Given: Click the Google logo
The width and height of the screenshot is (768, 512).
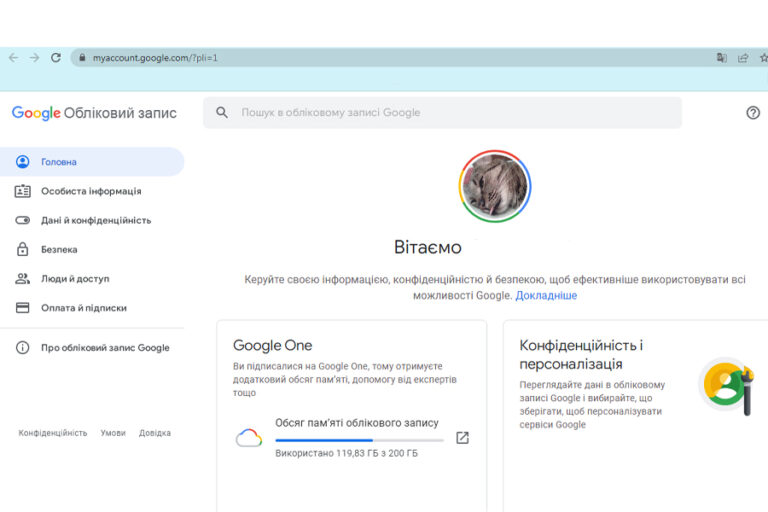Looking at the screenshot, I should tap(36, 113).
